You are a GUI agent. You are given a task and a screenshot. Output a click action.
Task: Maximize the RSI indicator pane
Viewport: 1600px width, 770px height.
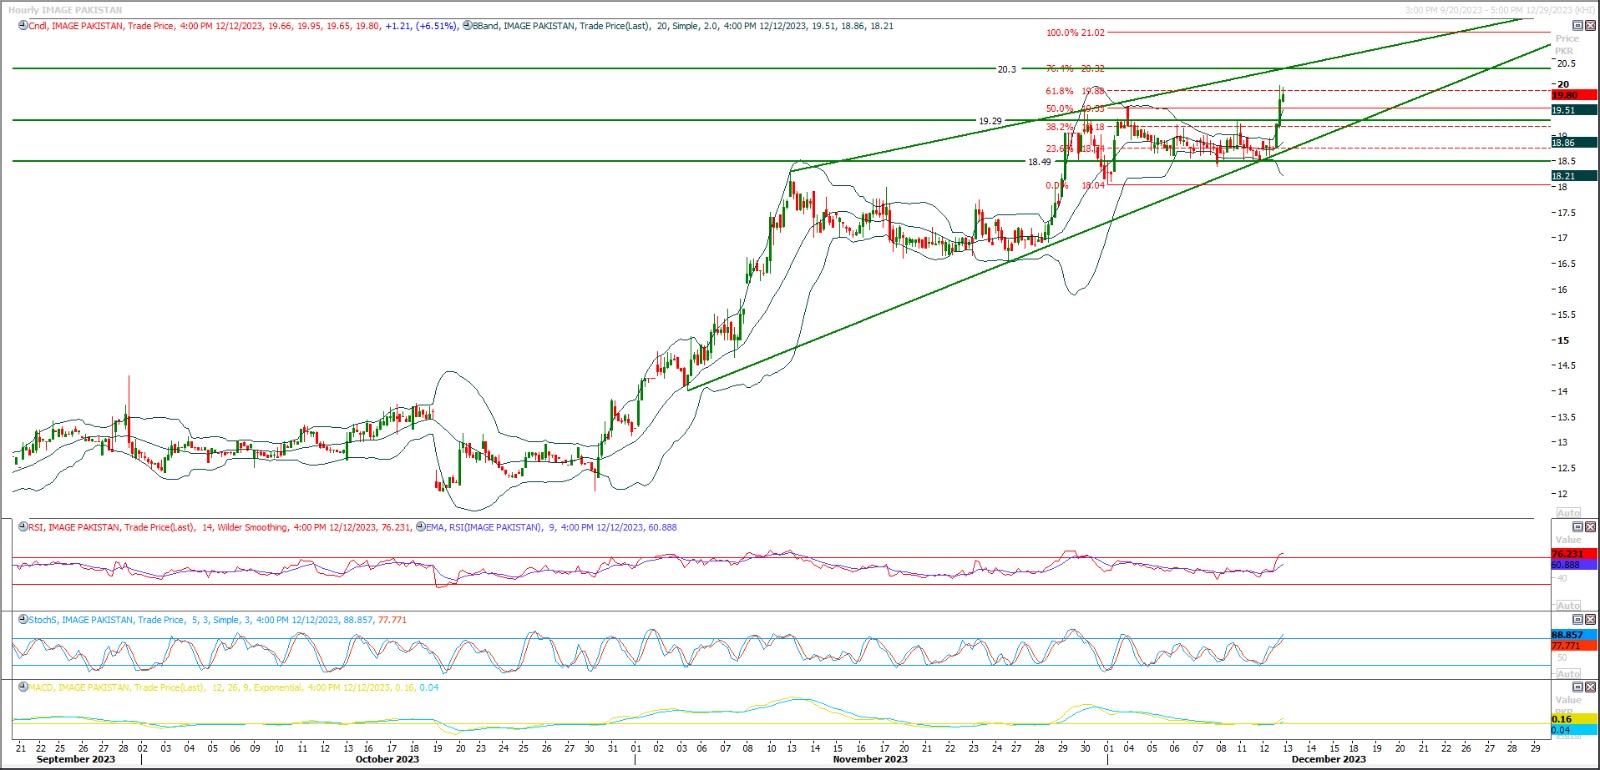pyautogui.click(x=1578, y=527)
